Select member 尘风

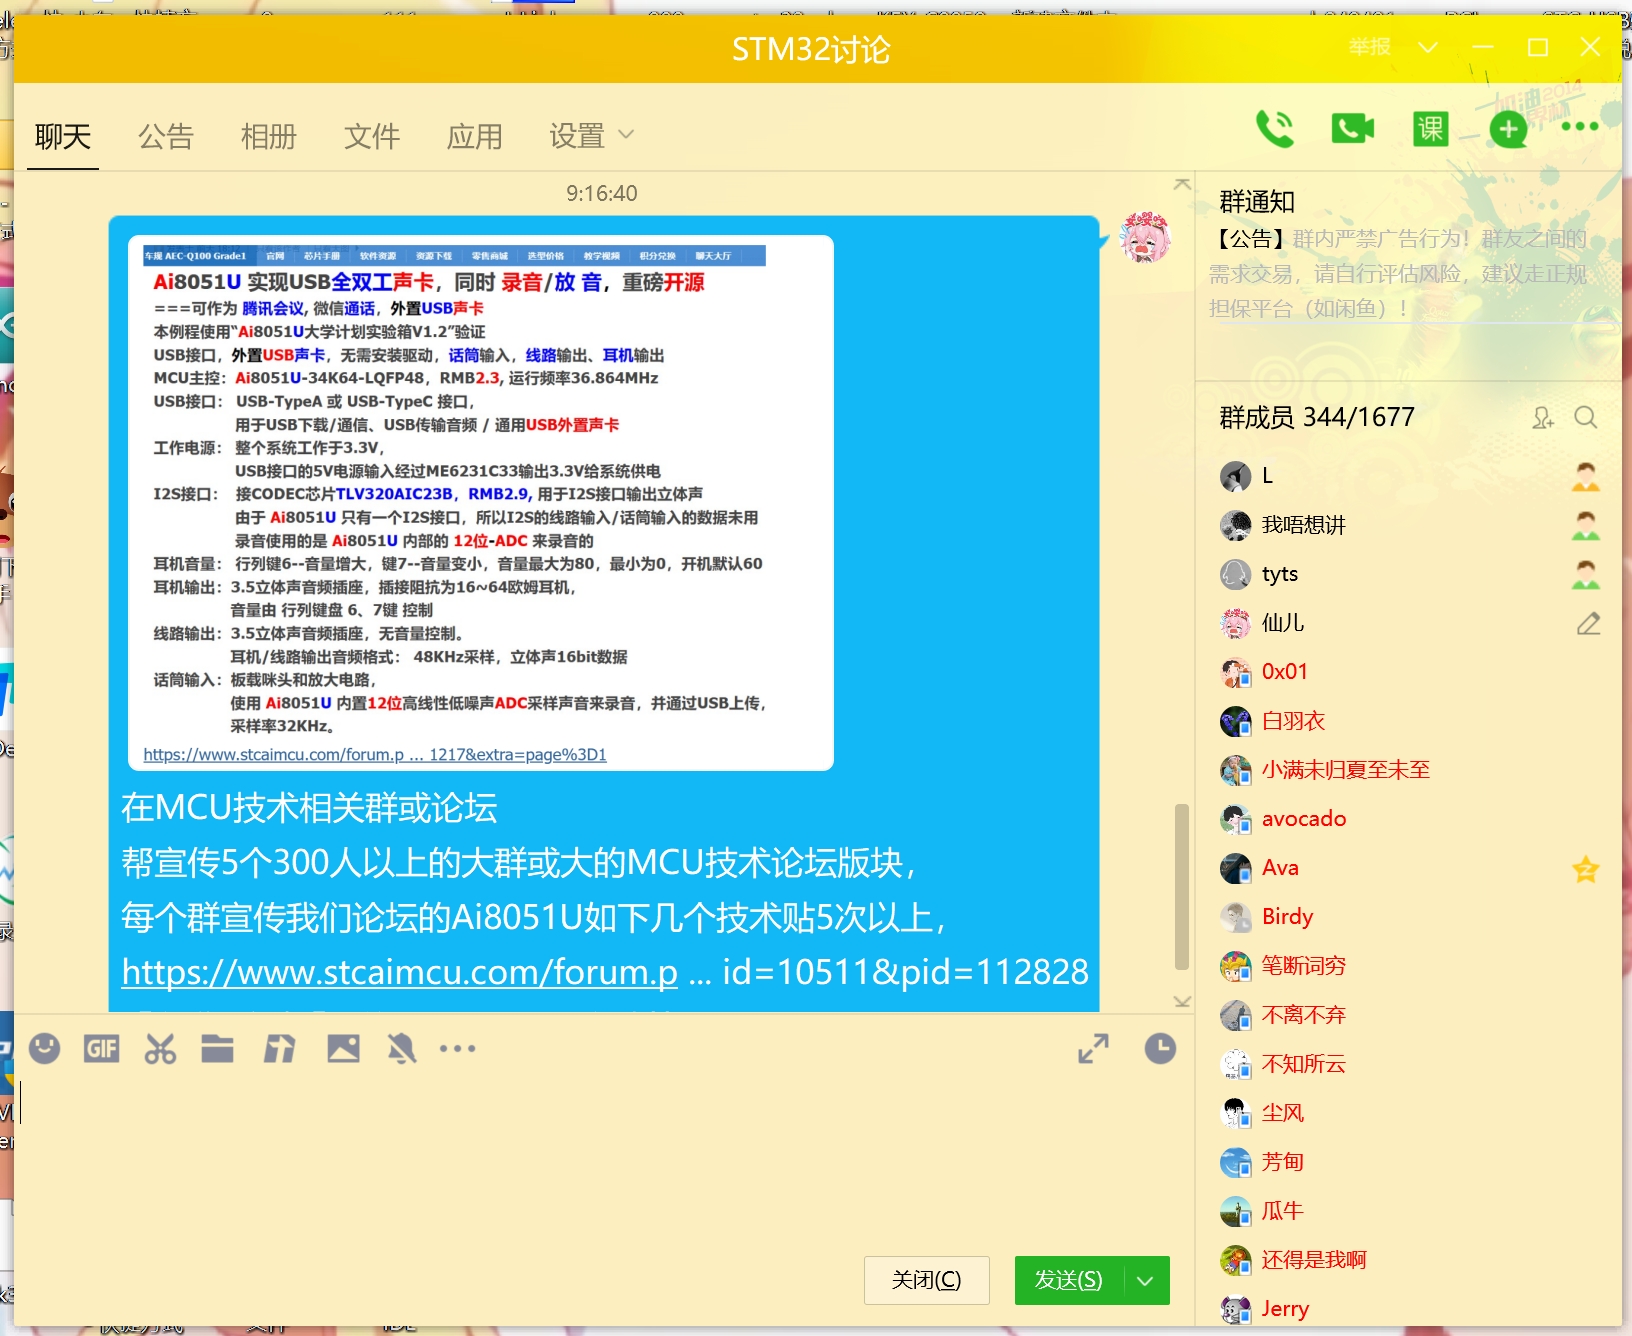coord(1283,1113)
